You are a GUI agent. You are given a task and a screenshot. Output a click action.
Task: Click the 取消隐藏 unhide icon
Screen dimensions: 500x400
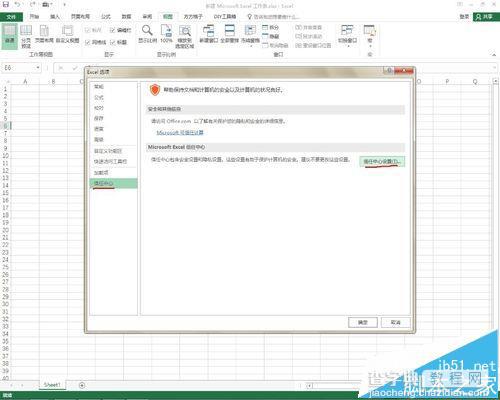[x=275, y=45]
